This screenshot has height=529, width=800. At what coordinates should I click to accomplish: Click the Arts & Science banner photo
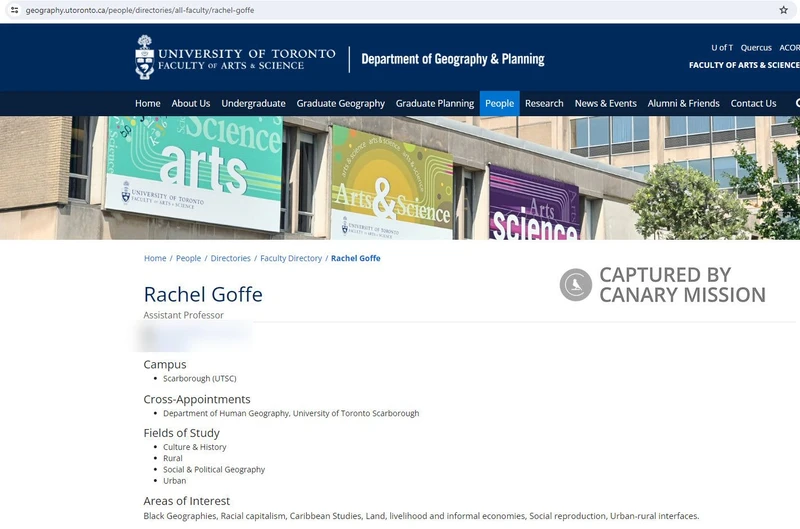click(x=400, y=178)
